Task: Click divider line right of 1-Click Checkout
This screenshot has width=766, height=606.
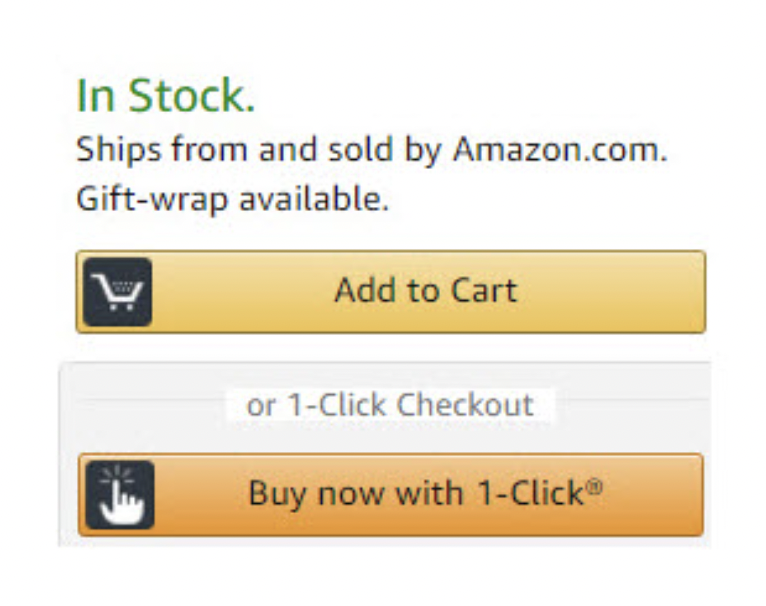Action: coord(633,400)
